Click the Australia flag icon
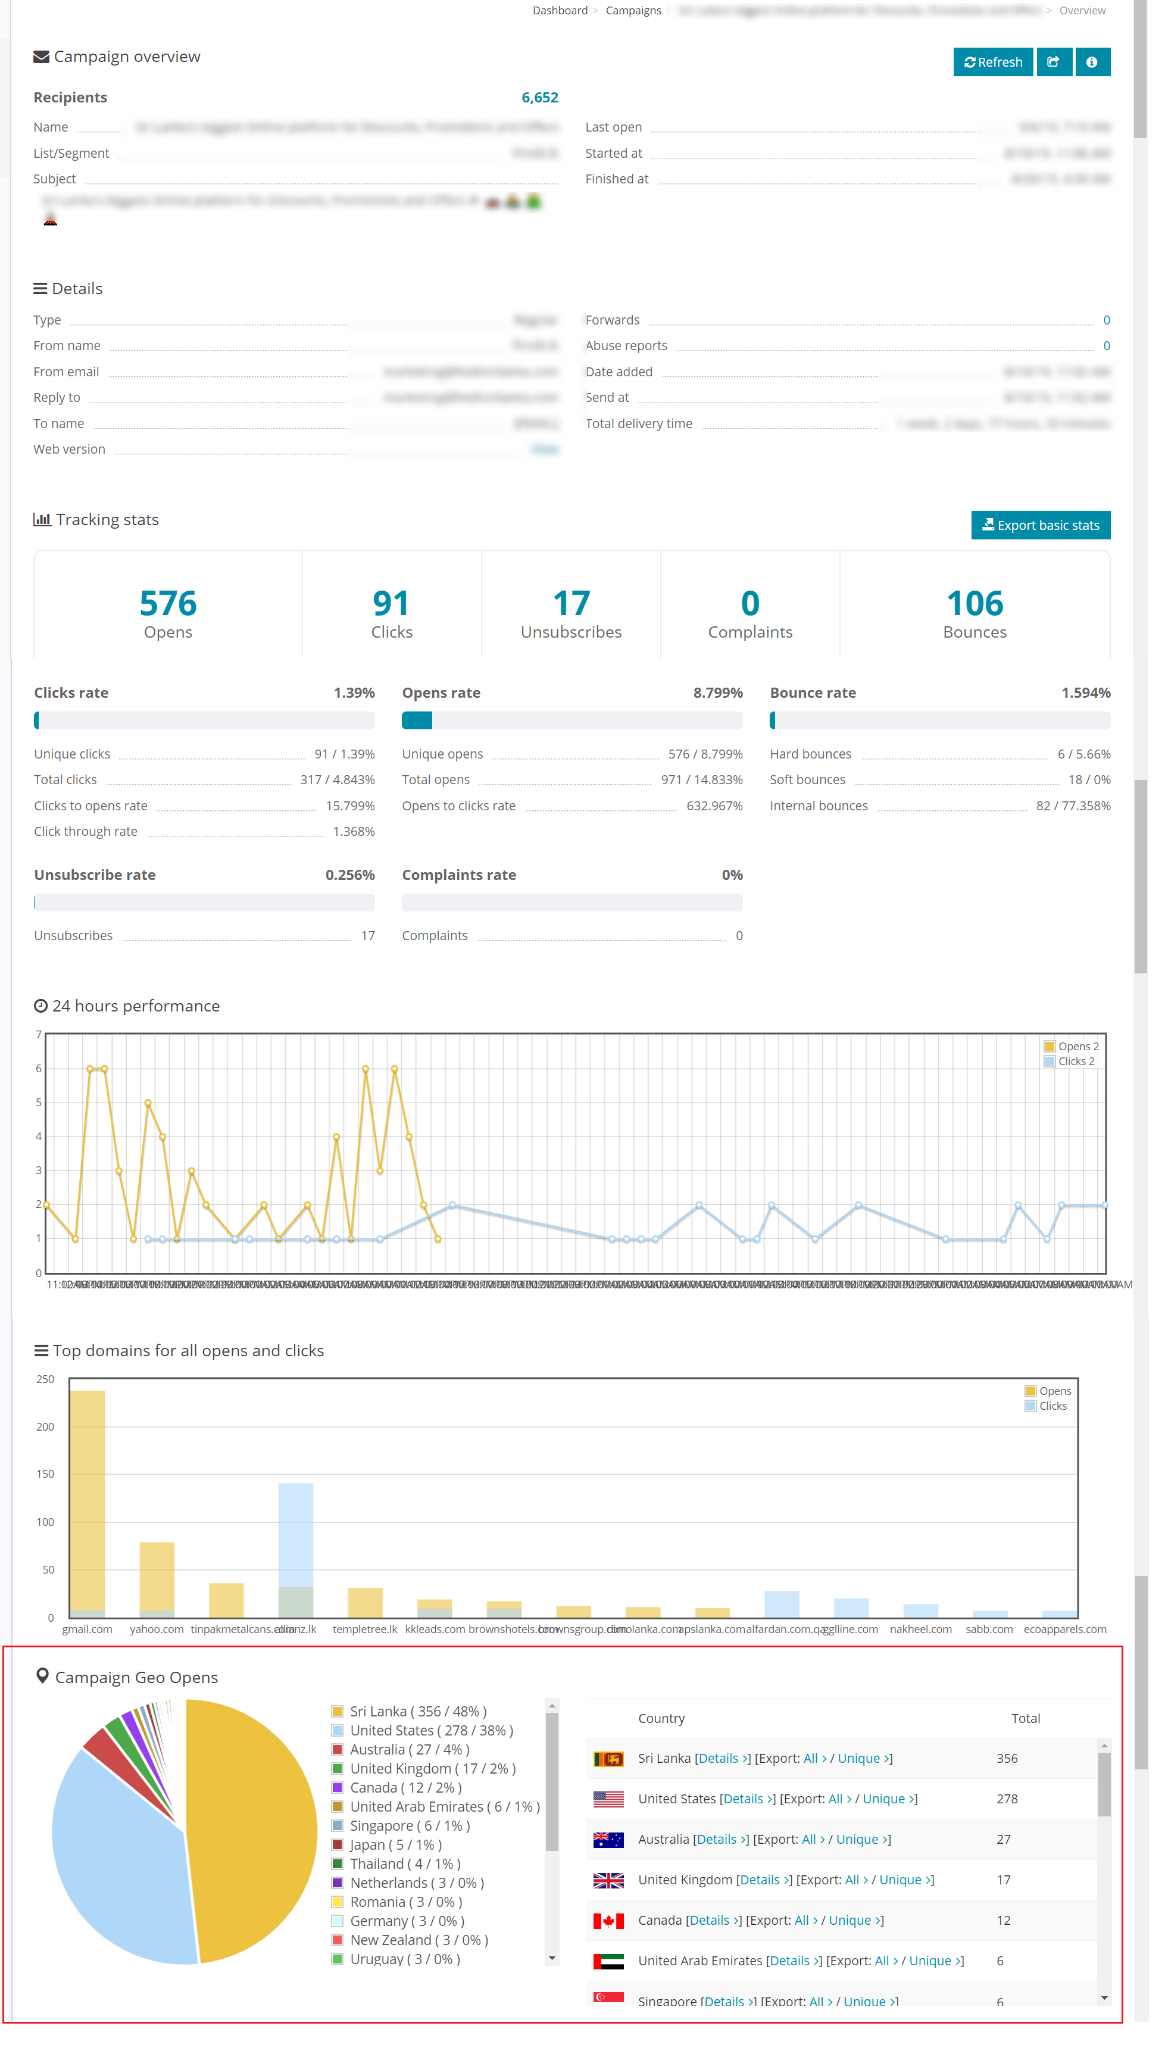 click(x=608, y=1840)
